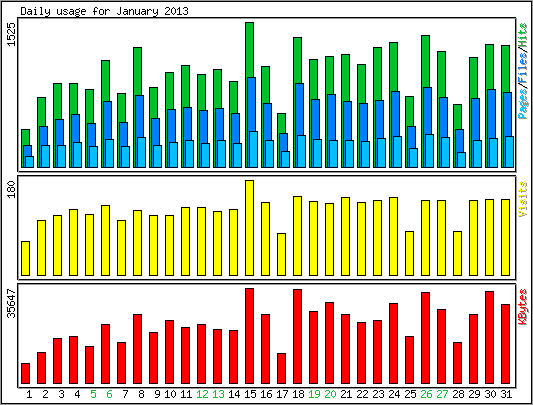Click the green weekend day 19 label
Viewport: 533px width, 405px height.
(314, 394)
